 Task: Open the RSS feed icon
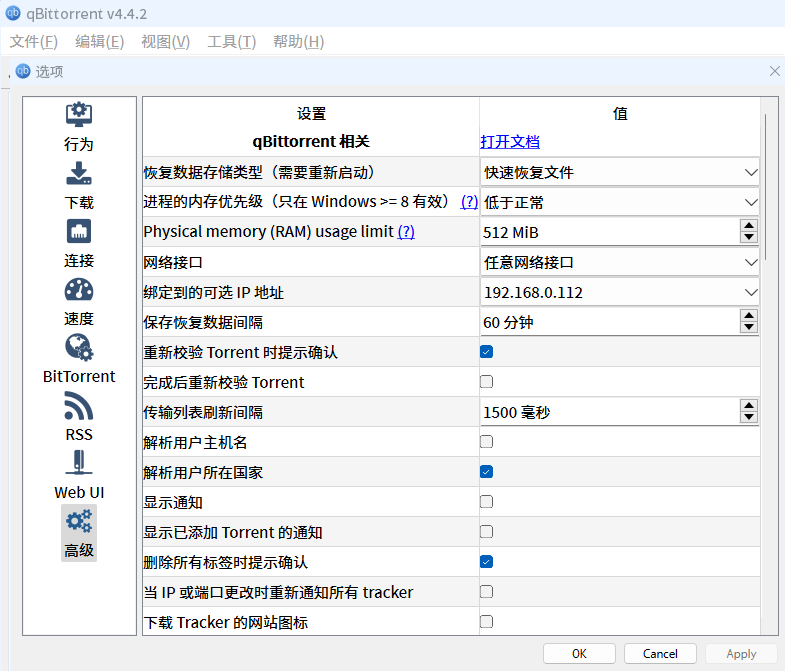coord(79,406)
